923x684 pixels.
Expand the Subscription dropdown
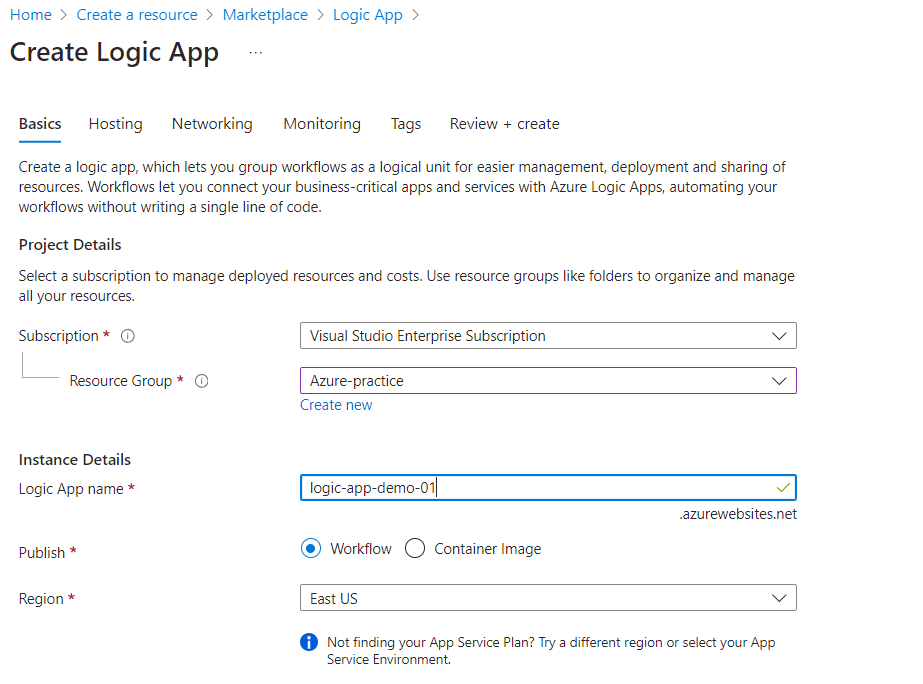(x=548, y=336)
